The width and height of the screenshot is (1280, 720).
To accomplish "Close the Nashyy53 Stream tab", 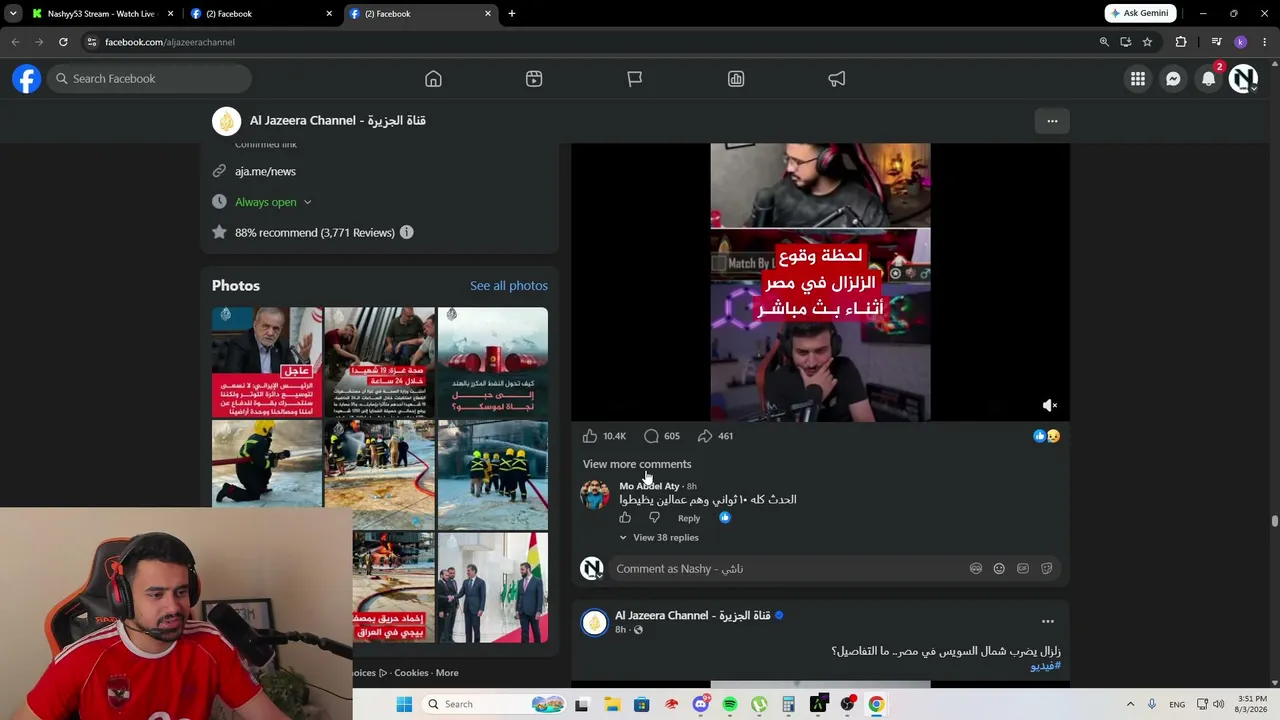I will click(170, 14).
